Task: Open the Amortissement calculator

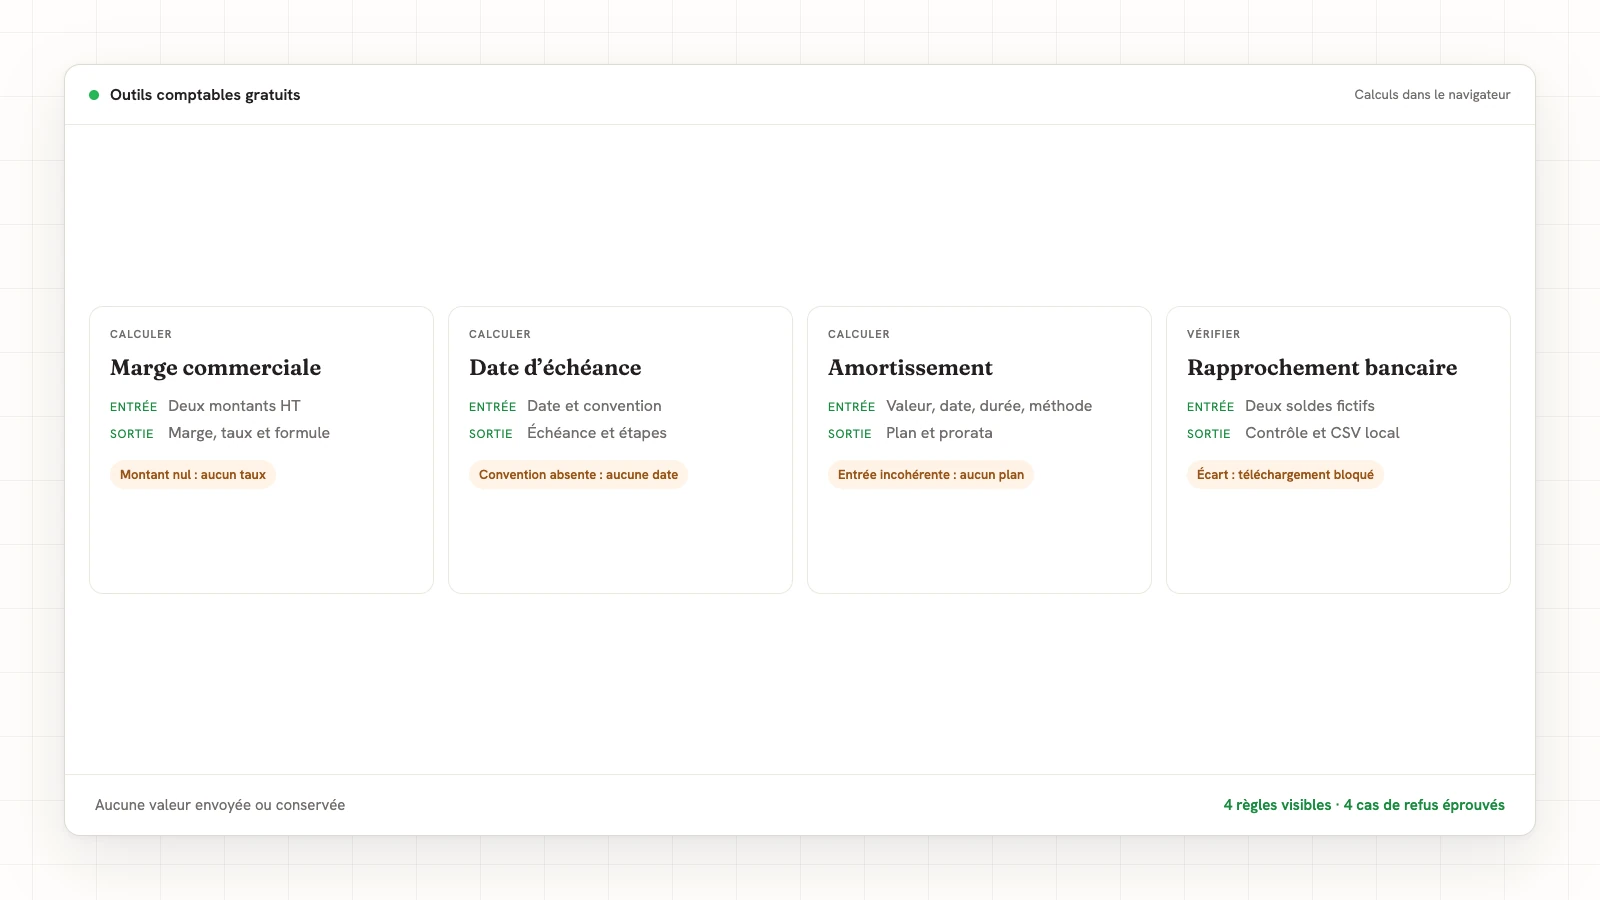Action: 979,450
